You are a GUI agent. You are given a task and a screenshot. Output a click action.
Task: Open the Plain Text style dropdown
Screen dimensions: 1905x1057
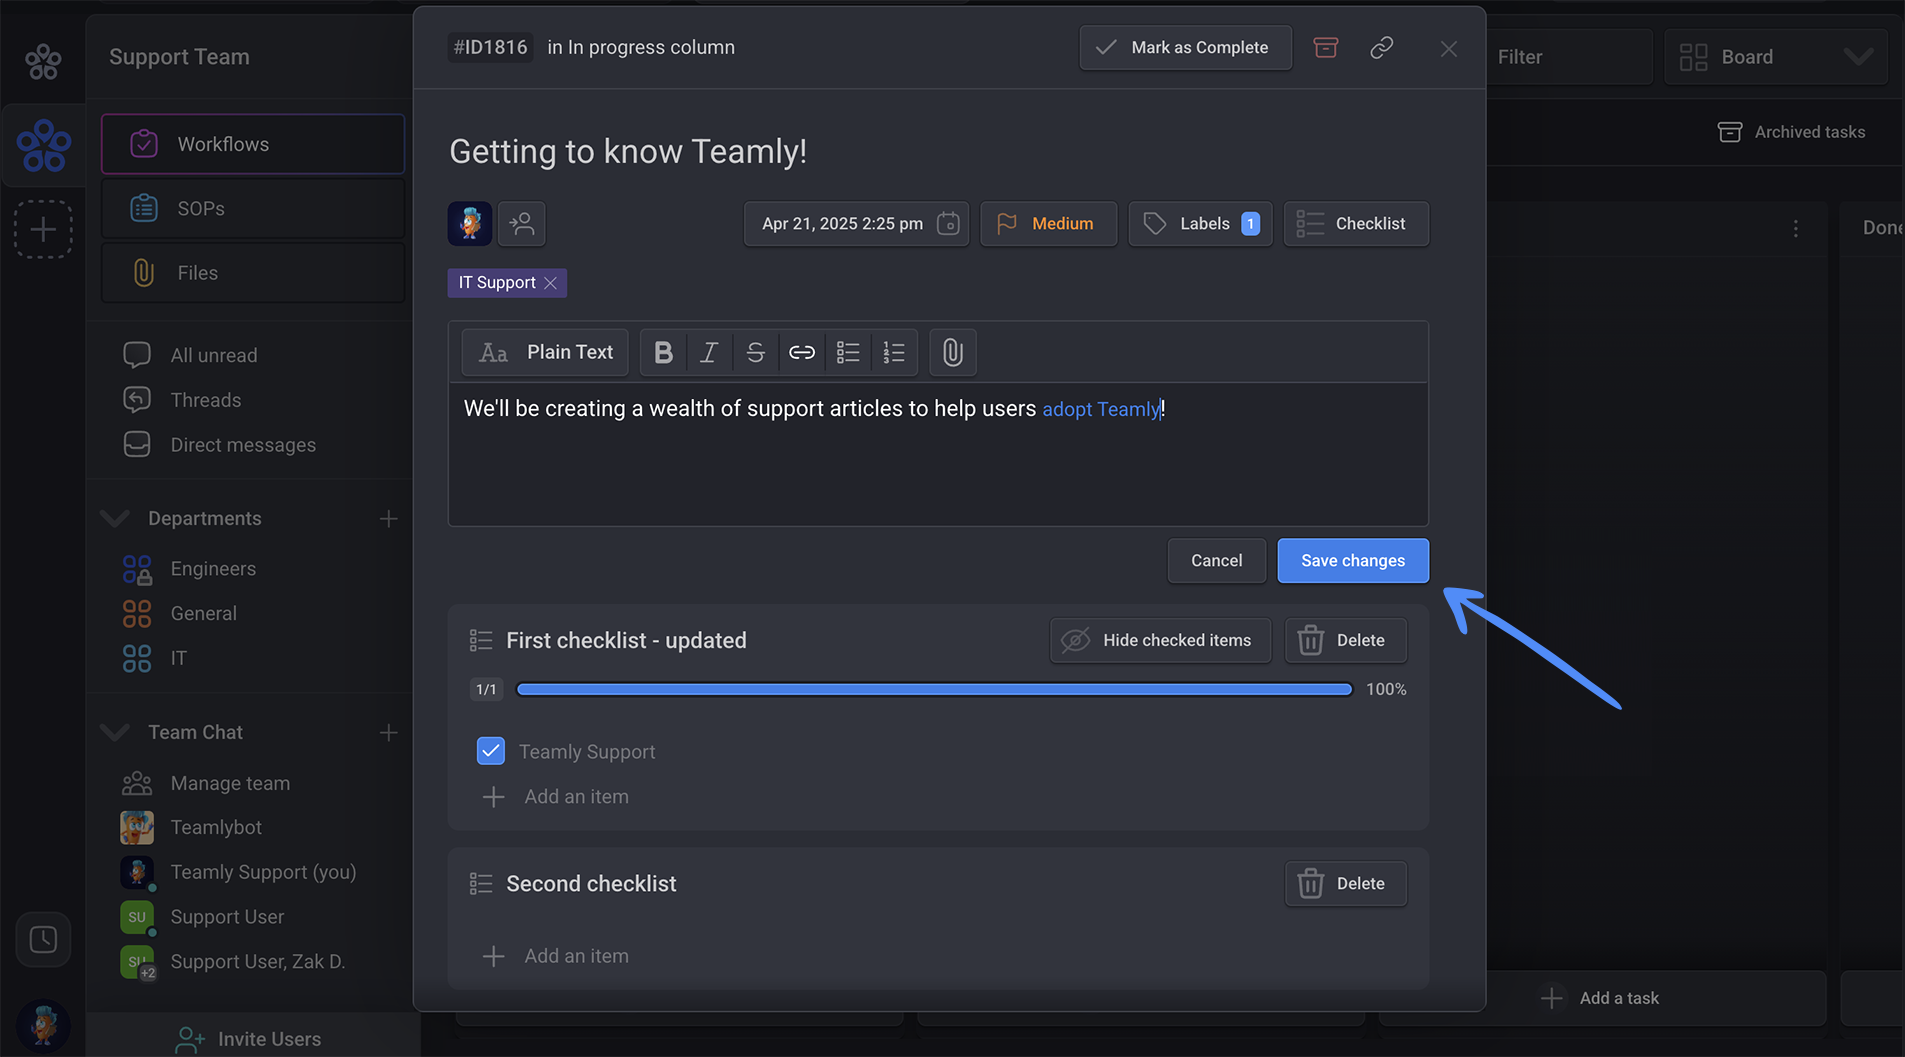pos(545,352)
